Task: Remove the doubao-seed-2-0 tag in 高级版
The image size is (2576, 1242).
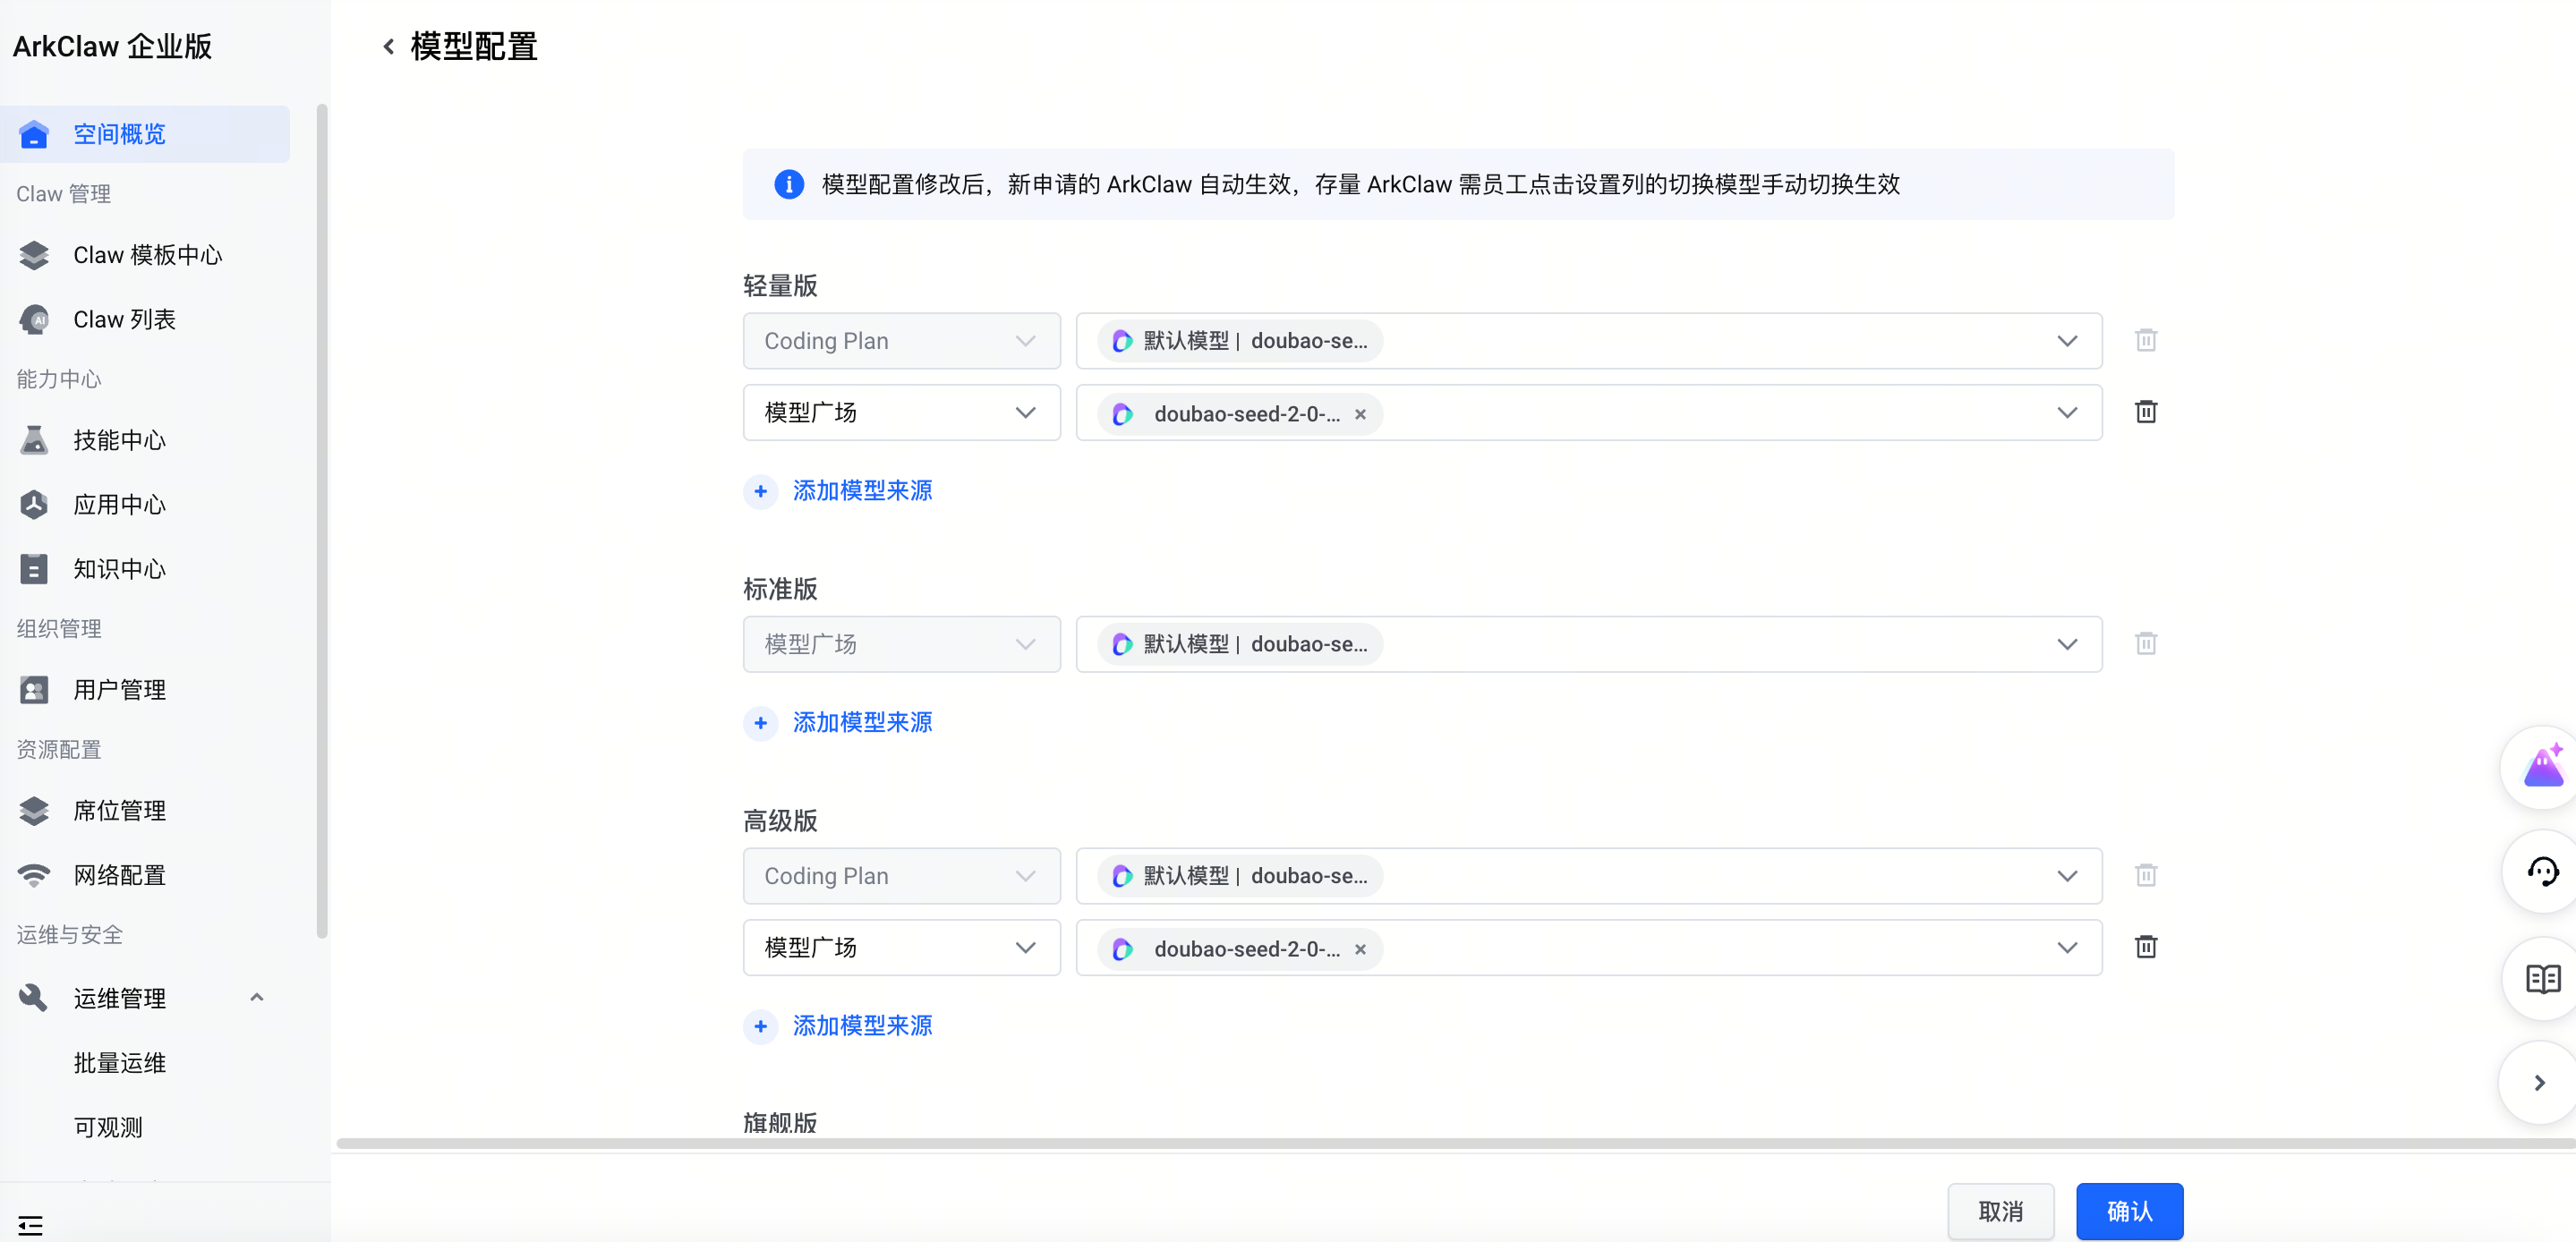Action: tap(1360, 949)
